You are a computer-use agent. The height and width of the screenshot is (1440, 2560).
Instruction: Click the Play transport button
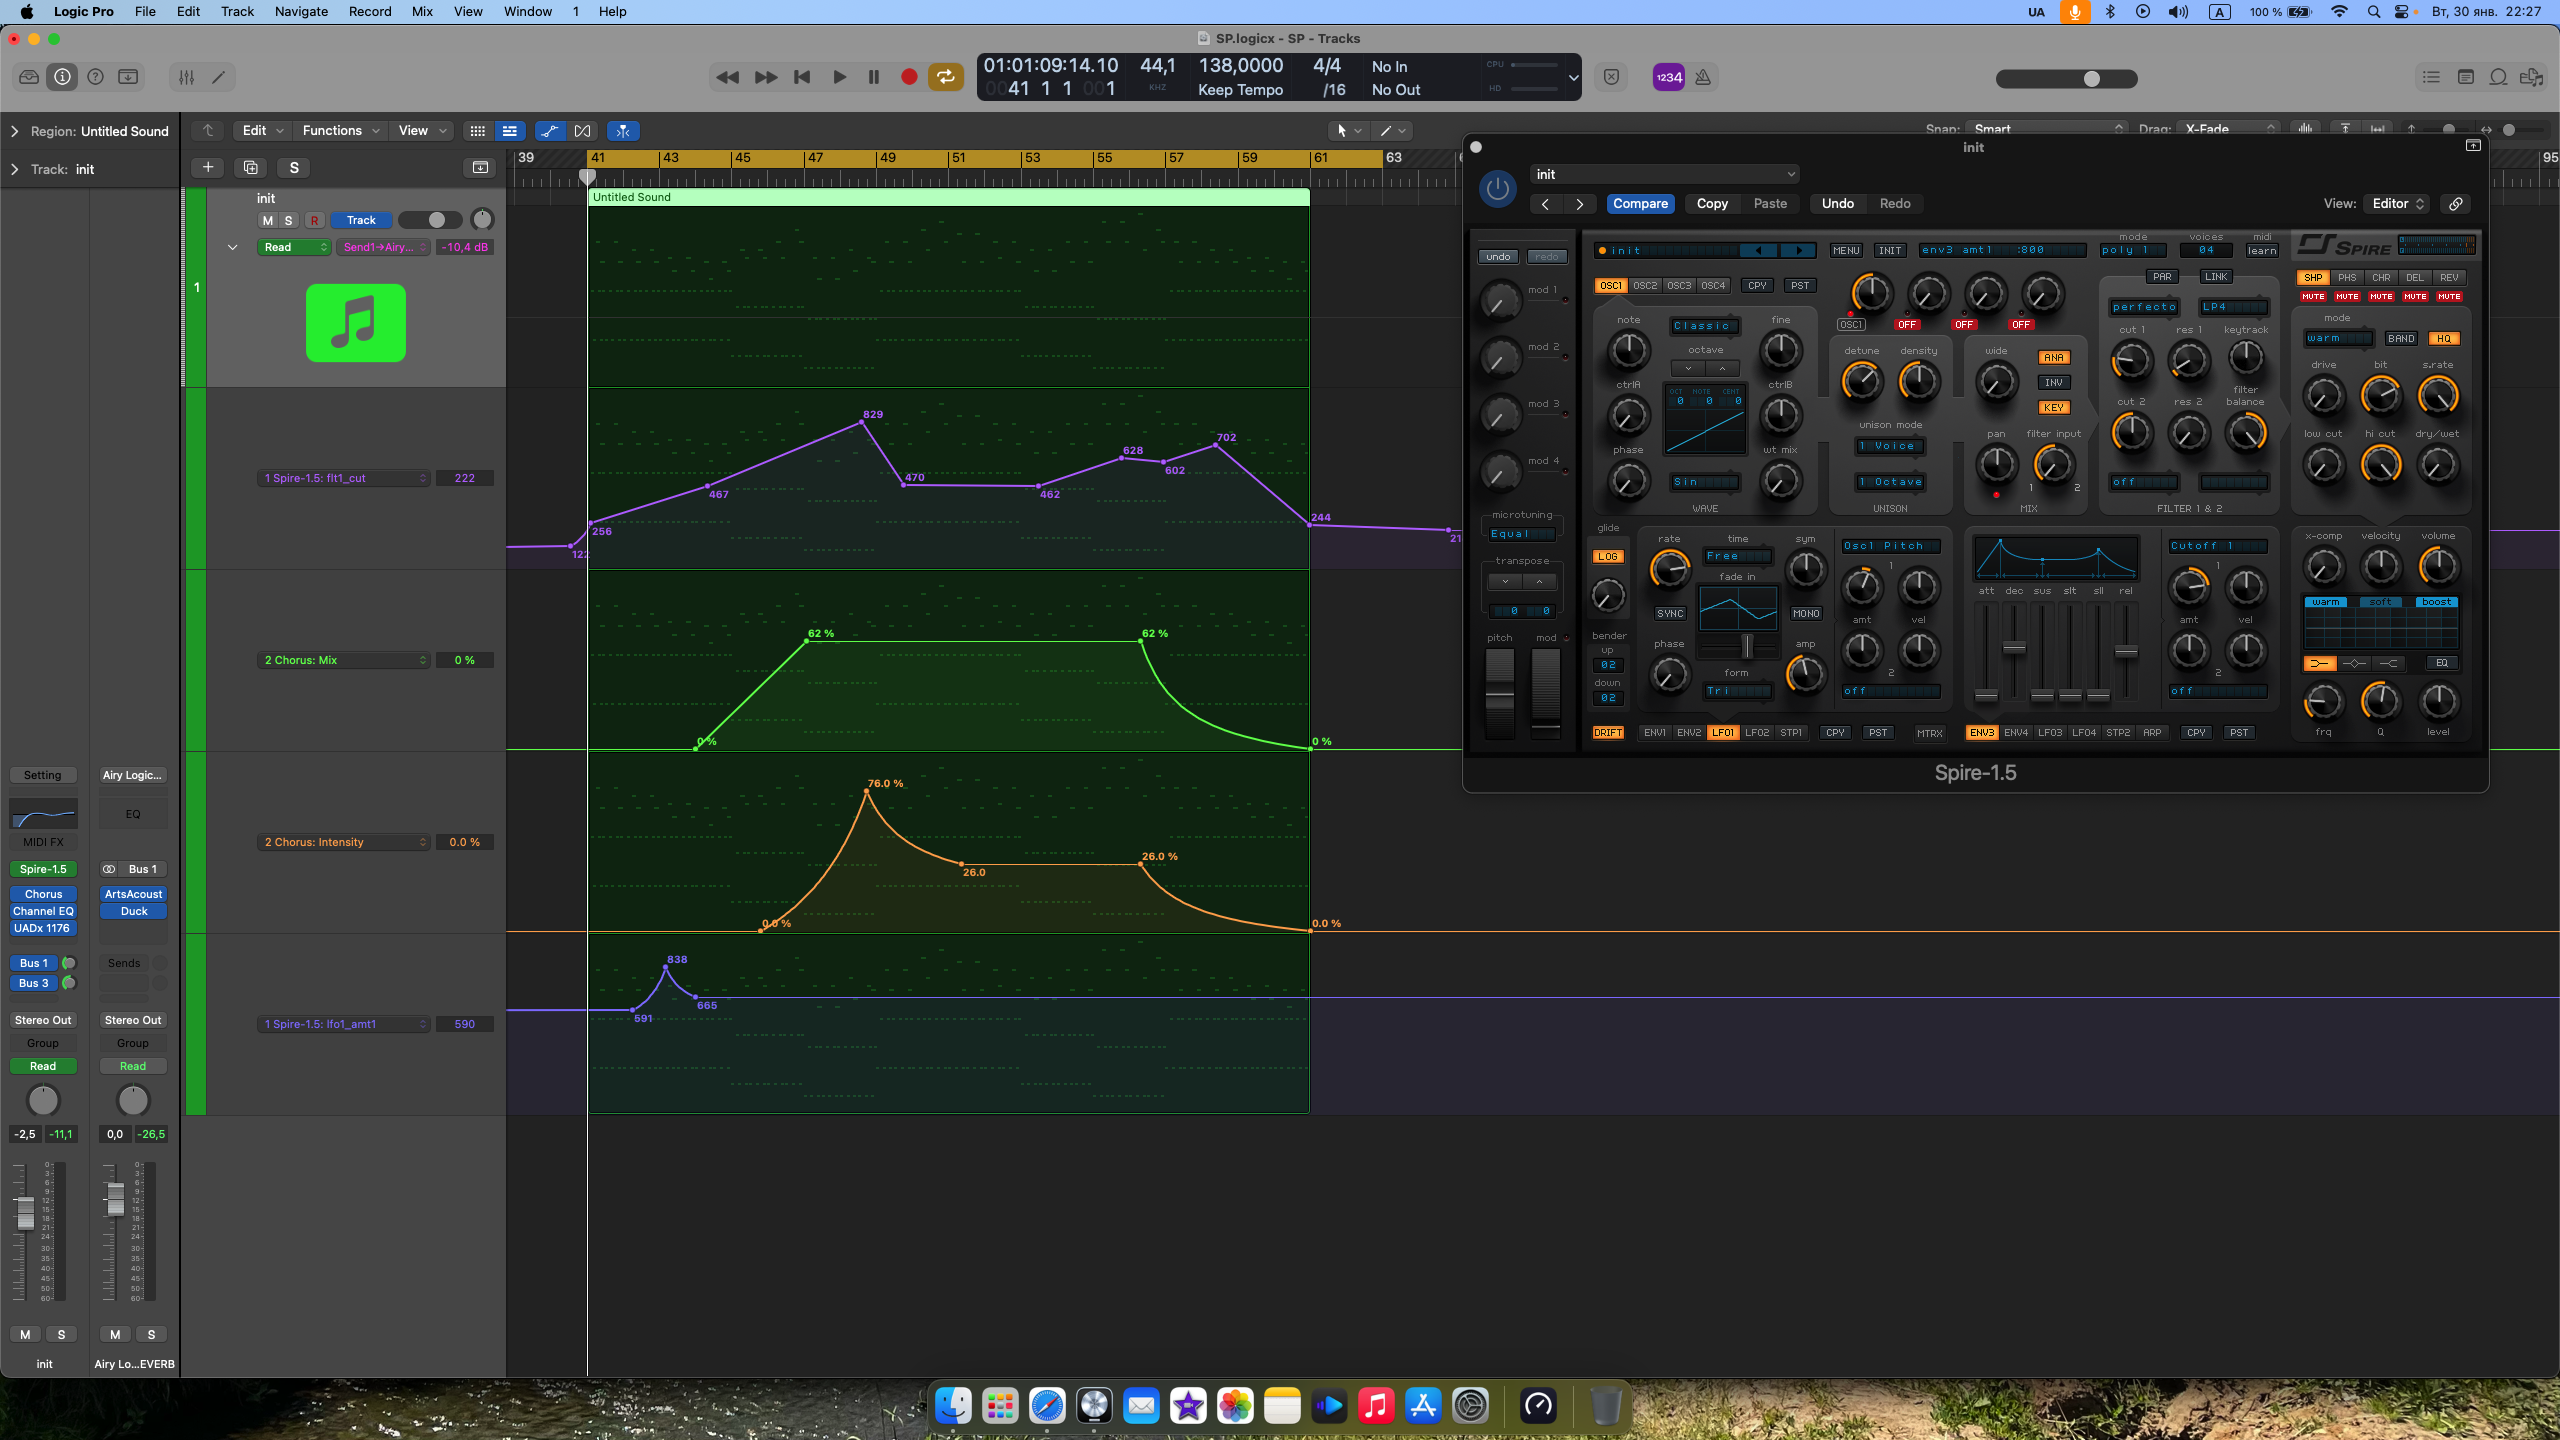coord(839,77)
